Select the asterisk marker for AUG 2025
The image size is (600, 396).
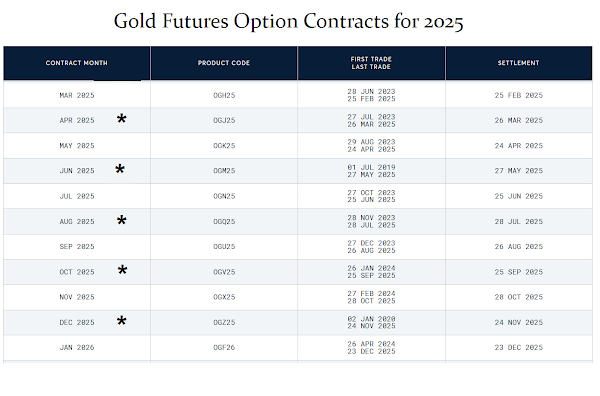(x=121, y=220)
